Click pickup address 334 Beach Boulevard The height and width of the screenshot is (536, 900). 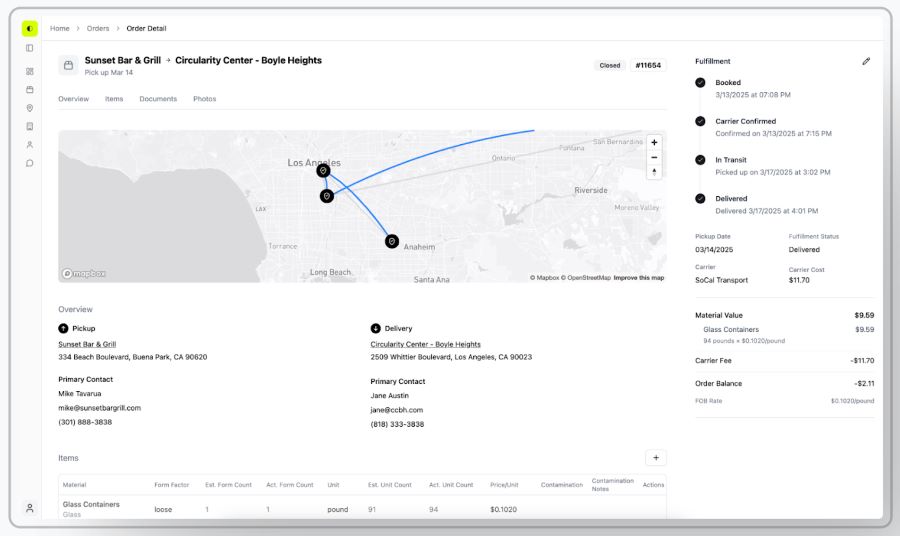click(133, 357)
